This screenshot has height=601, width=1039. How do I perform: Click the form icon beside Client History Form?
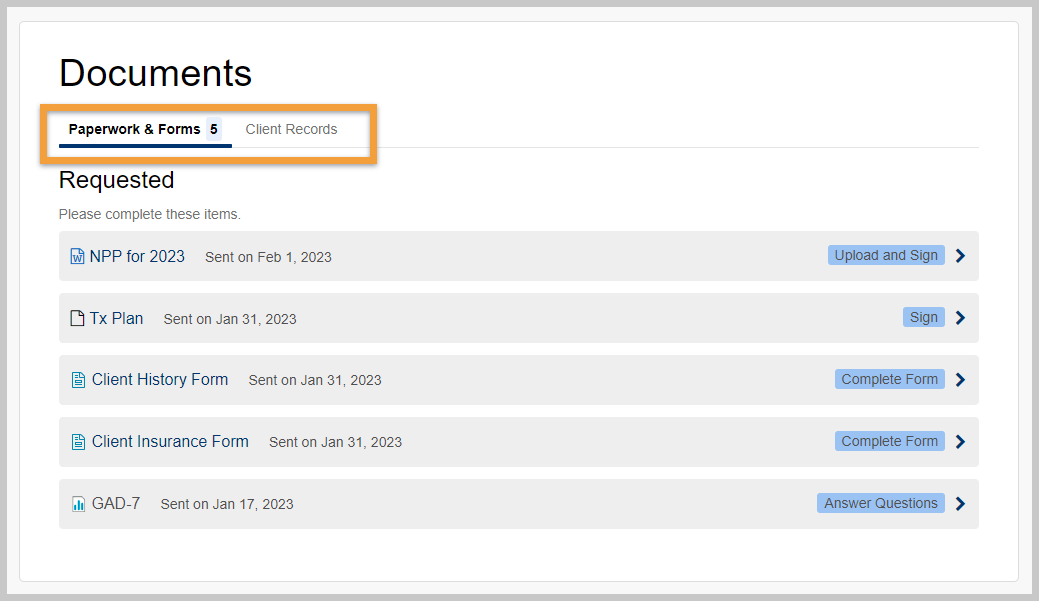click(x=78, y=380)
